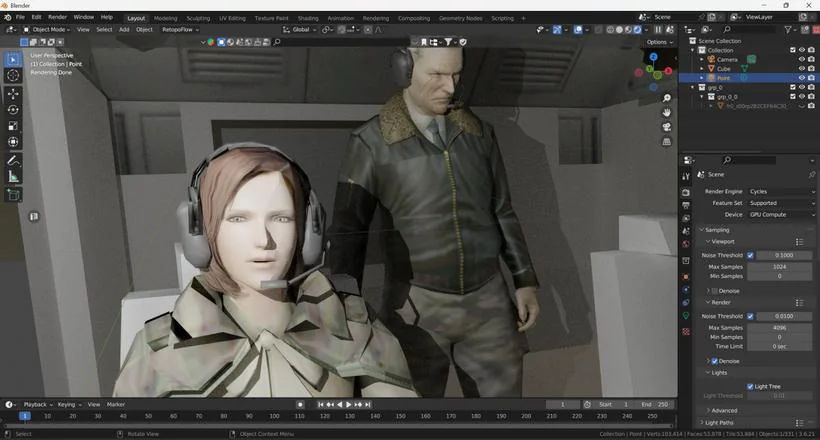
Task: Choose the Move tool
Action: [x=13, y=94]
